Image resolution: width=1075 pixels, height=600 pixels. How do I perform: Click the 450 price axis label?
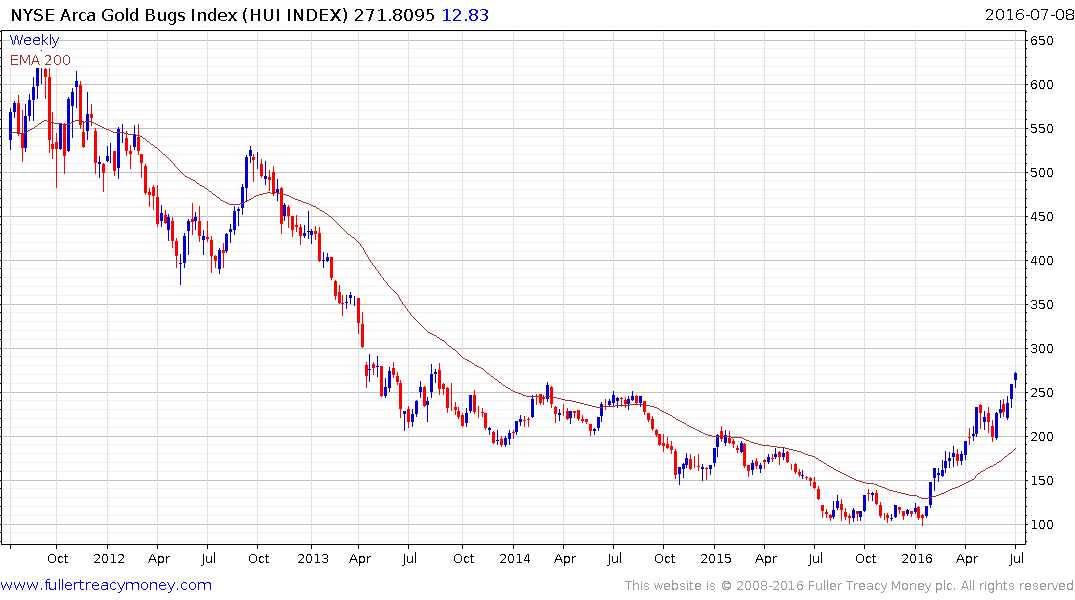coord(1041,217)
